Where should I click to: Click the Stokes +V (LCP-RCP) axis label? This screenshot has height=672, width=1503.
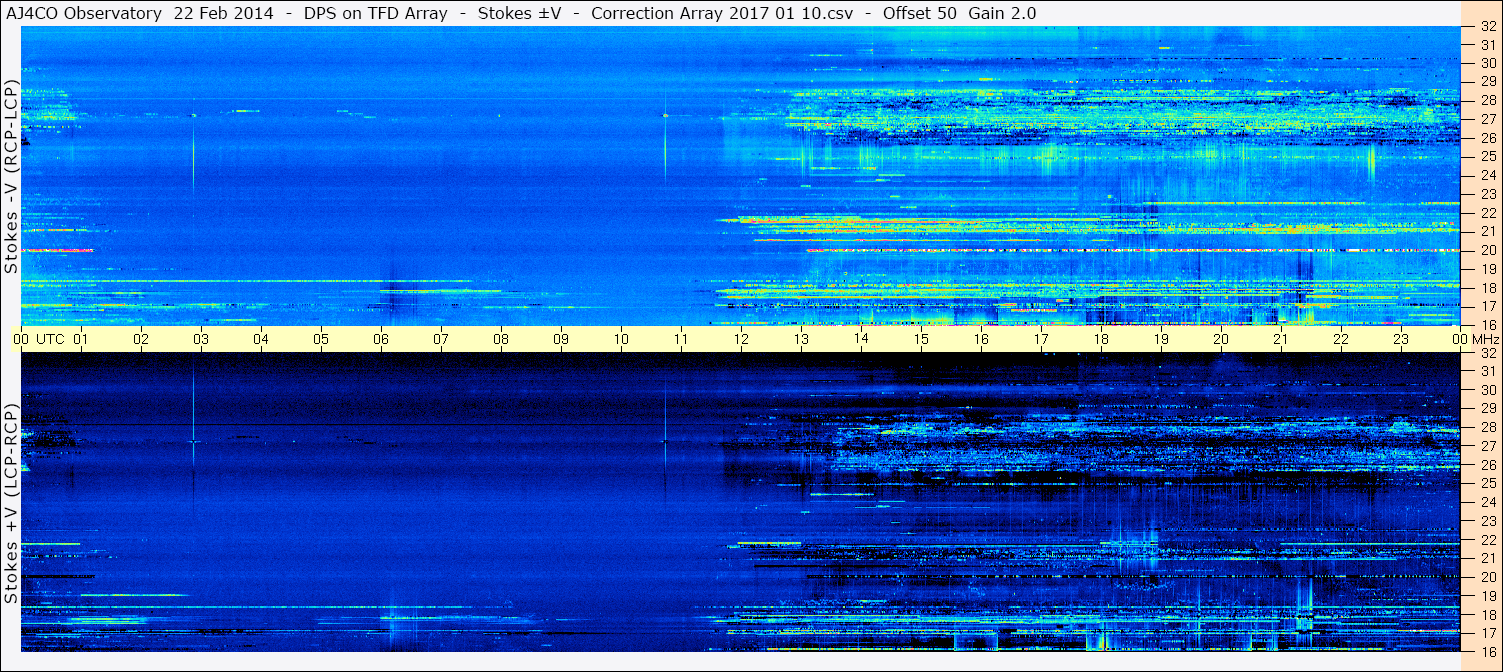(12, 503)
